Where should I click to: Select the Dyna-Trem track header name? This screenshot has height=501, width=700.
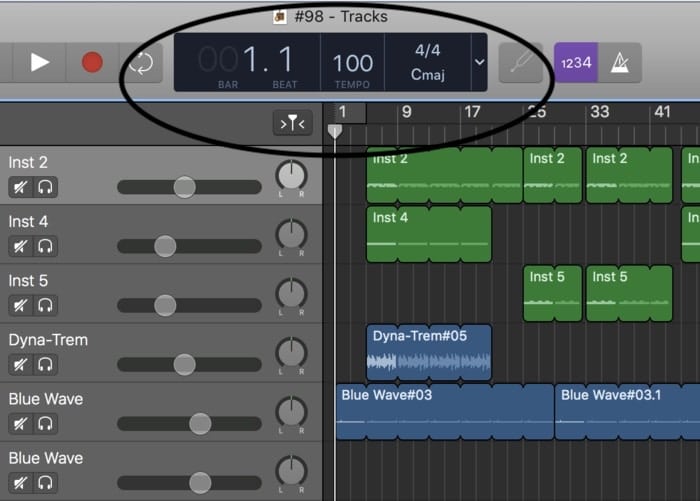tap(48, 340)
